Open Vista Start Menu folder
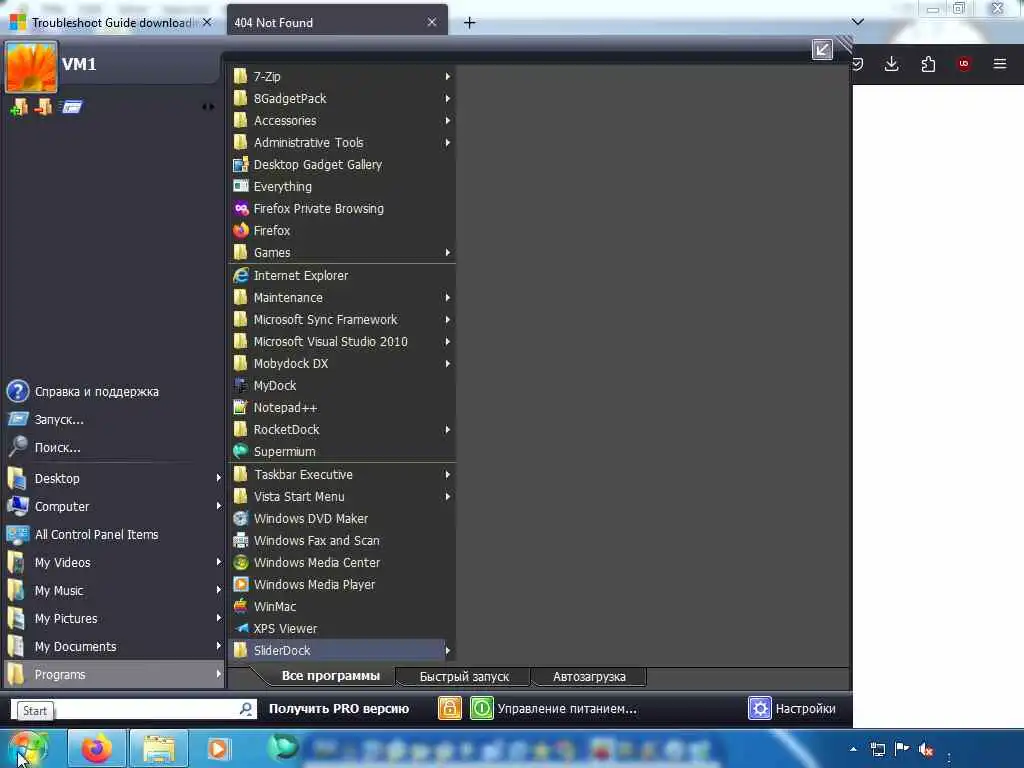Viewport: 1024px width, 768px height. [x=342, y=497]
